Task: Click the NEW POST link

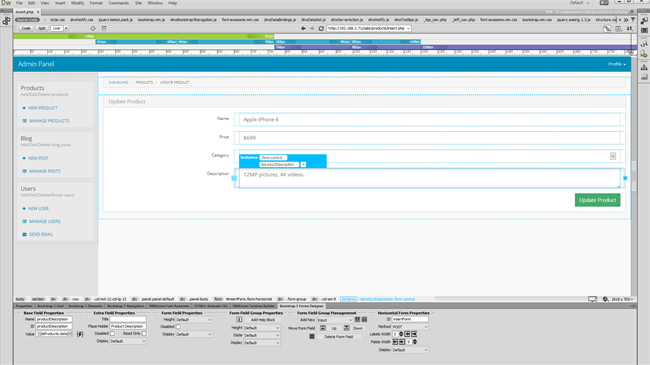Action: pos(38,158)
